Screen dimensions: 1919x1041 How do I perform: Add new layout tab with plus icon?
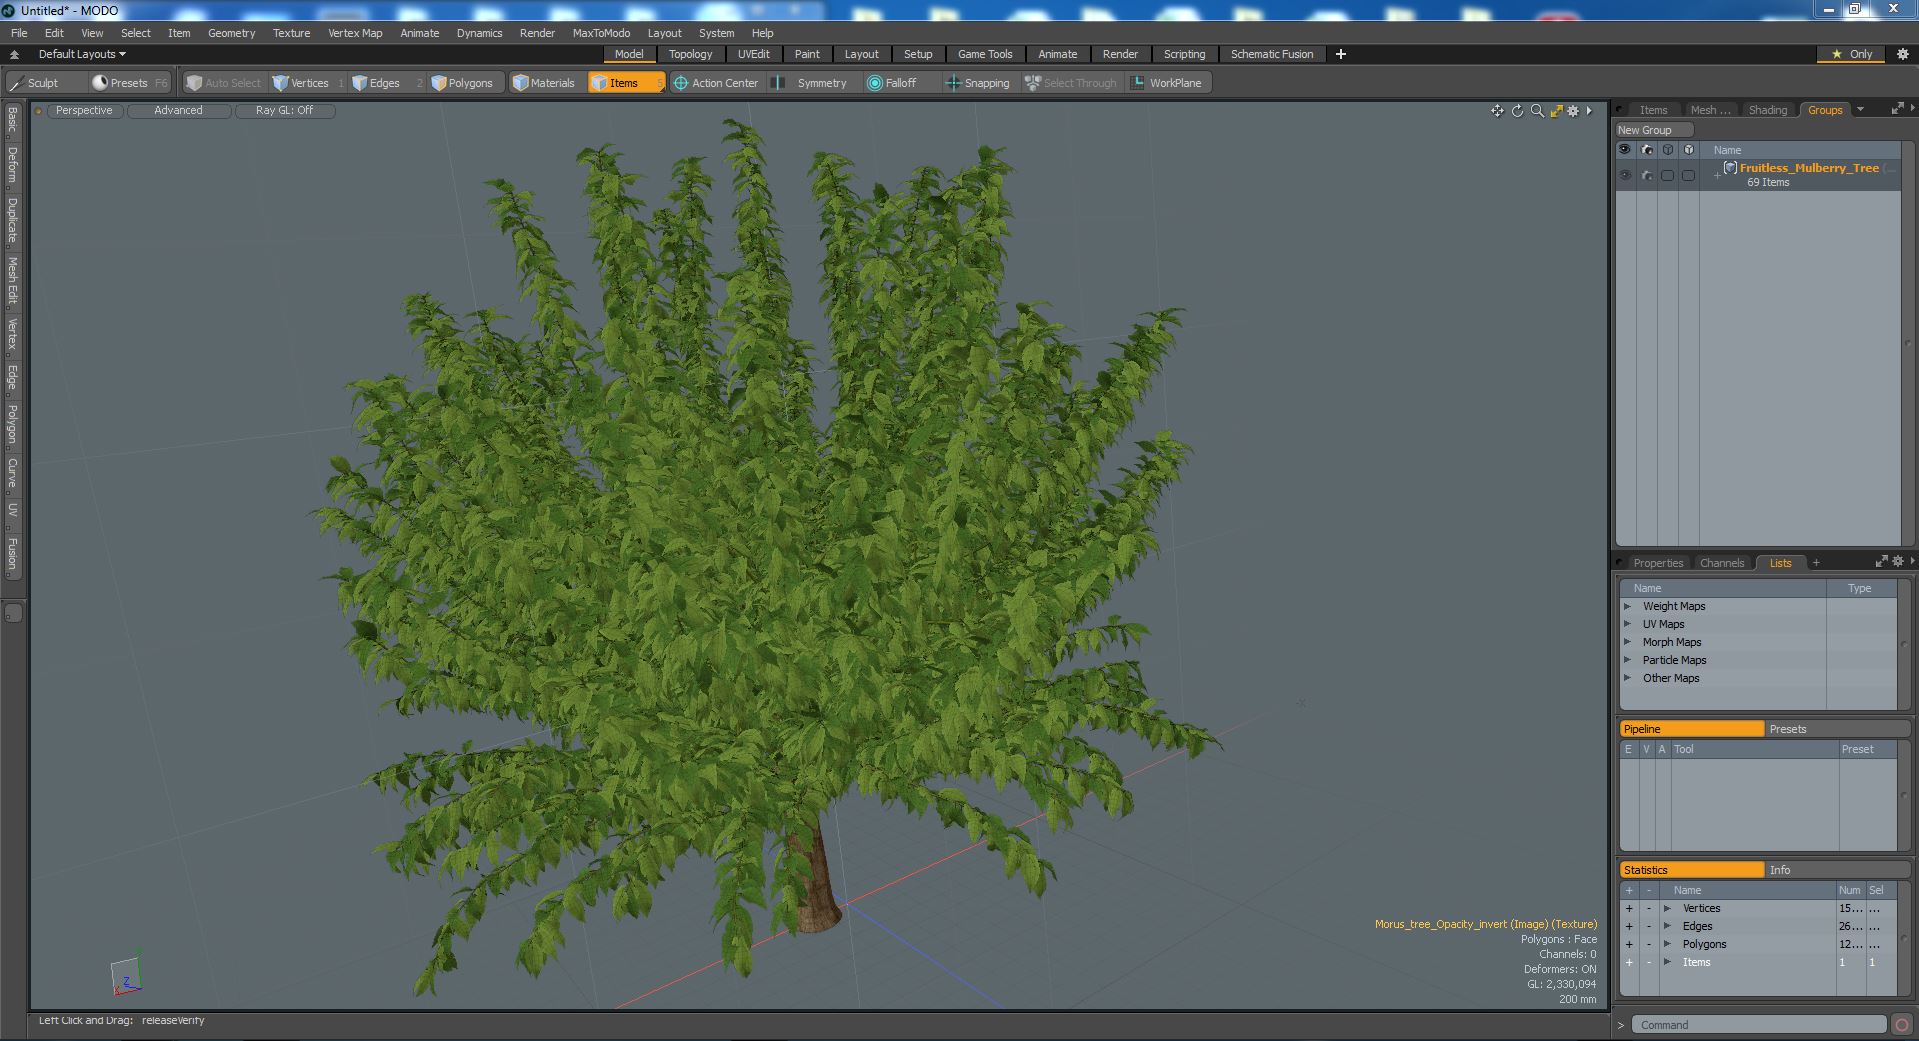coord(1341,54)
